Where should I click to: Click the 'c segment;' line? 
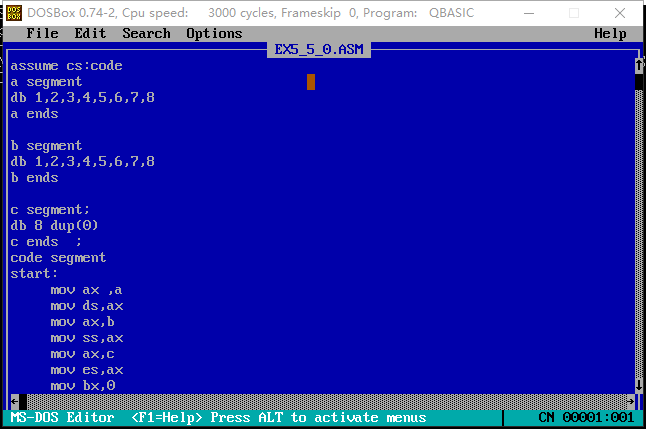50,210
